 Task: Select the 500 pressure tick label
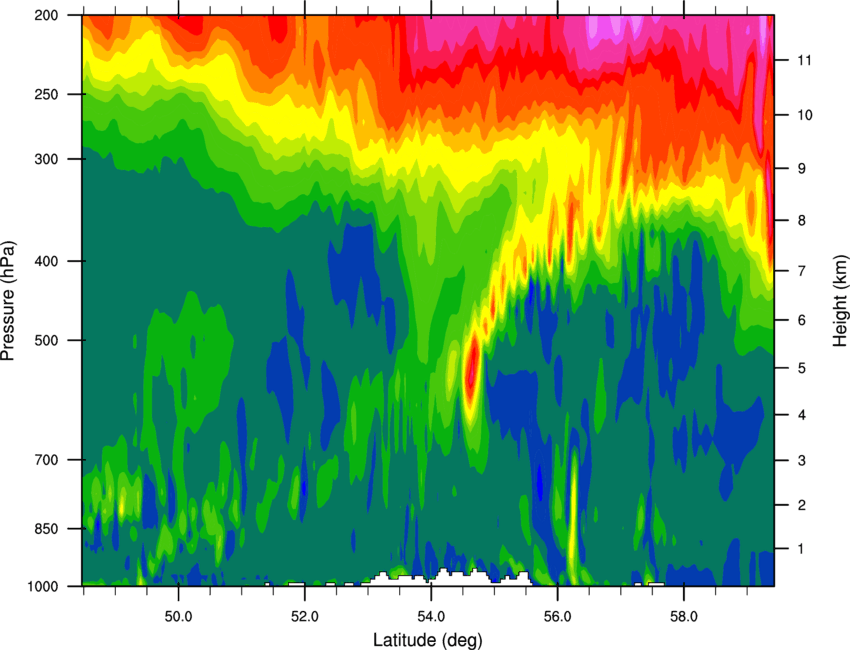pos(47,340)
